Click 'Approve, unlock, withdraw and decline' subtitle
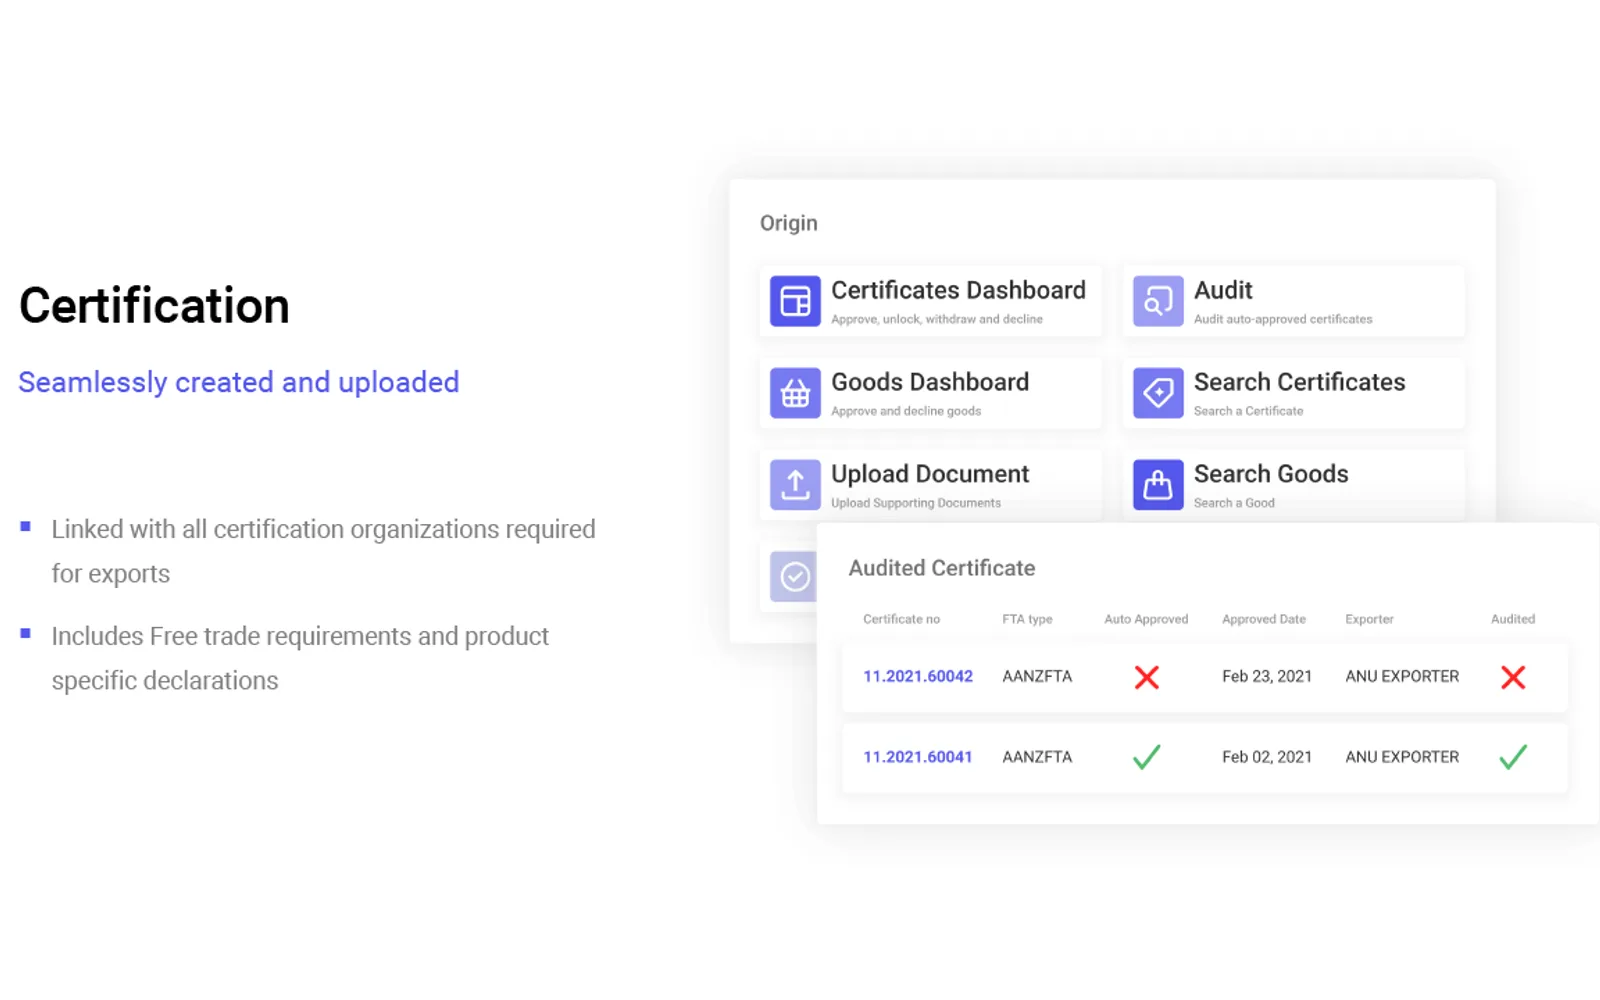The width and height of the screenshot is (1600, 1000). tap(937, 319)
